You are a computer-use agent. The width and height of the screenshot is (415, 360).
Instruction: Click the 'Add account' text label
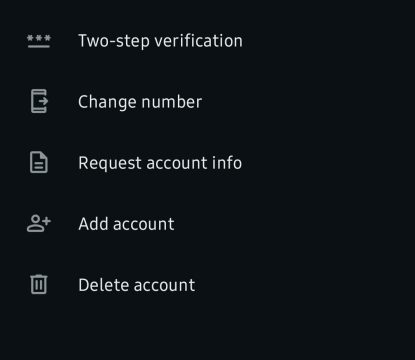(126, 224)
